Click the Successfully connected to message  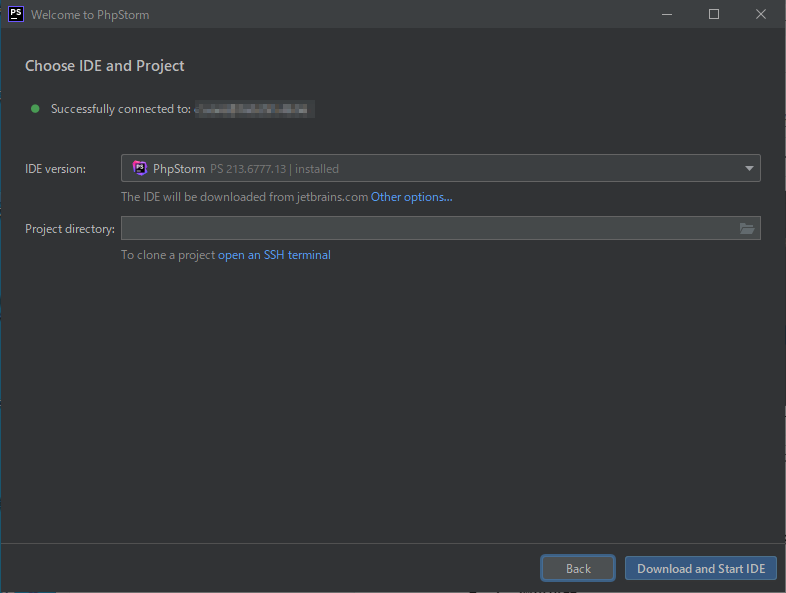(x=120, y=109)
